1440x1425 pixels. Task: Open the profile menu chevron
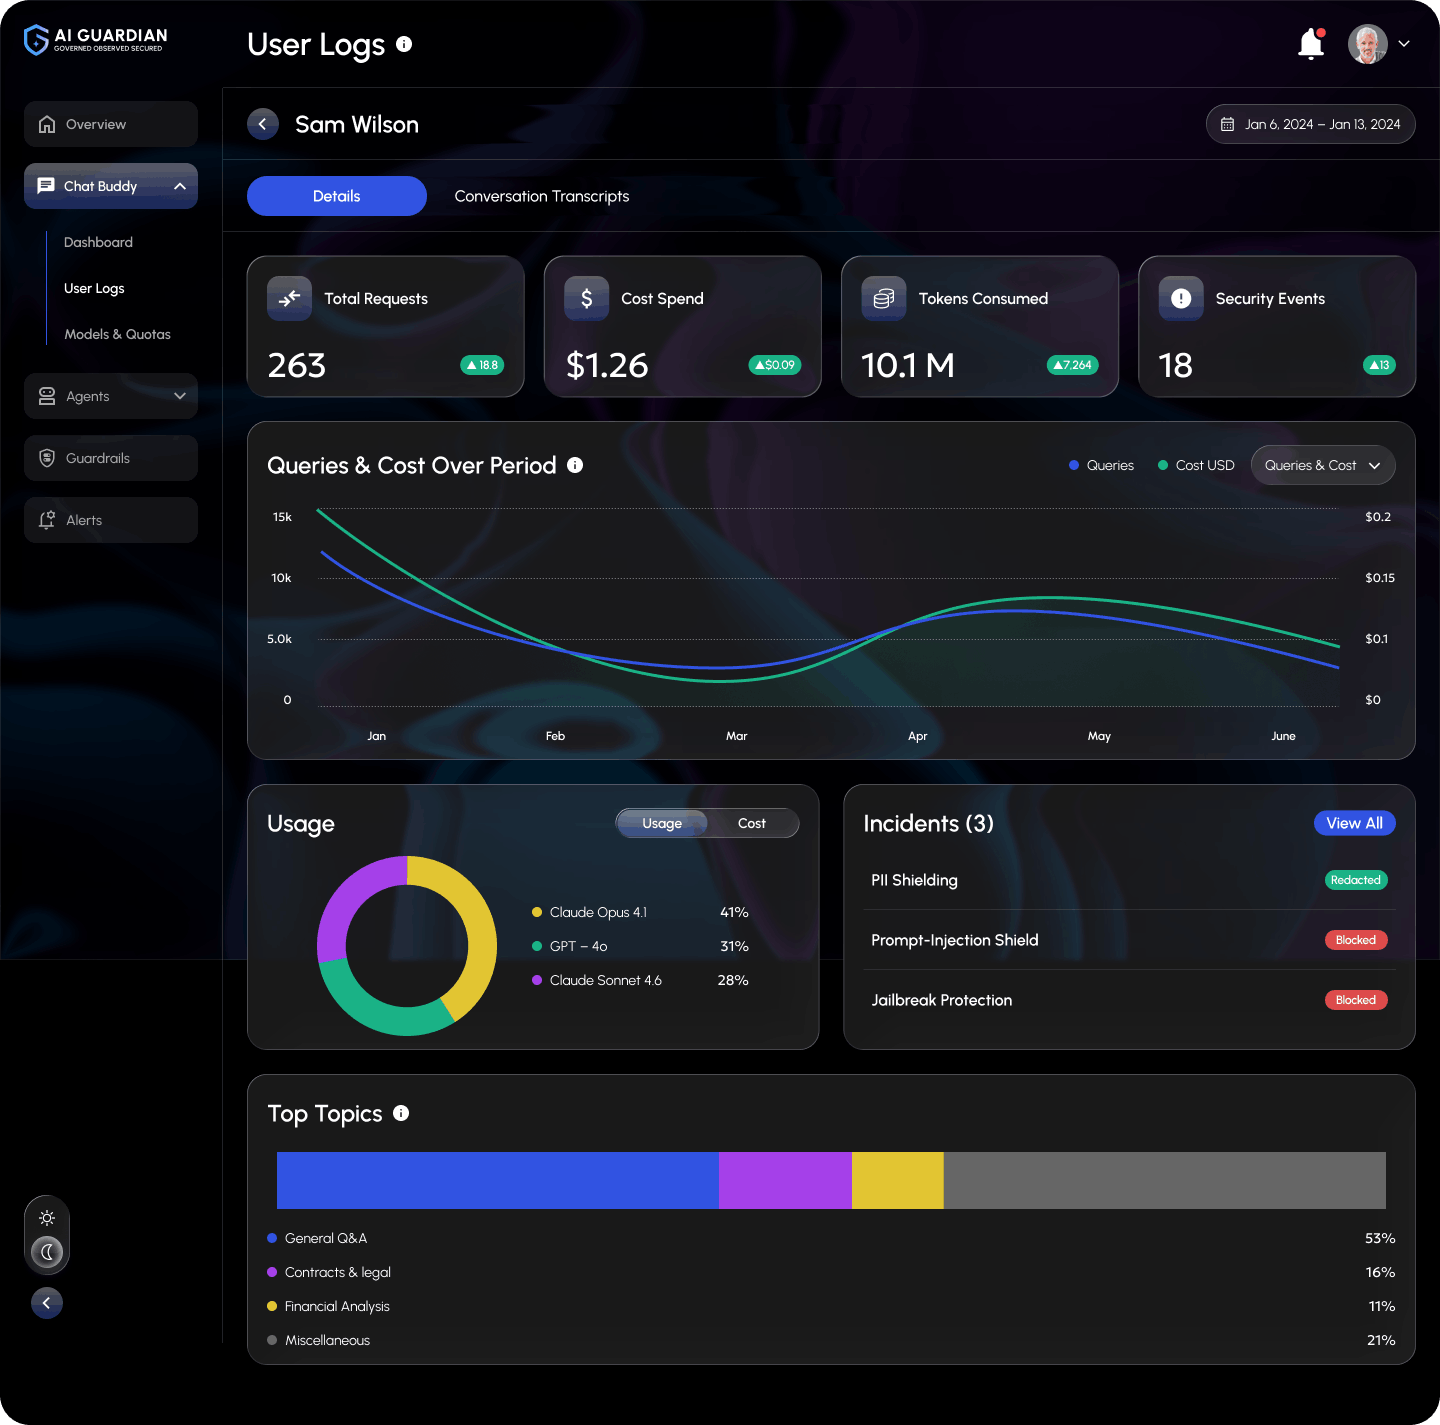(1404, 44)
